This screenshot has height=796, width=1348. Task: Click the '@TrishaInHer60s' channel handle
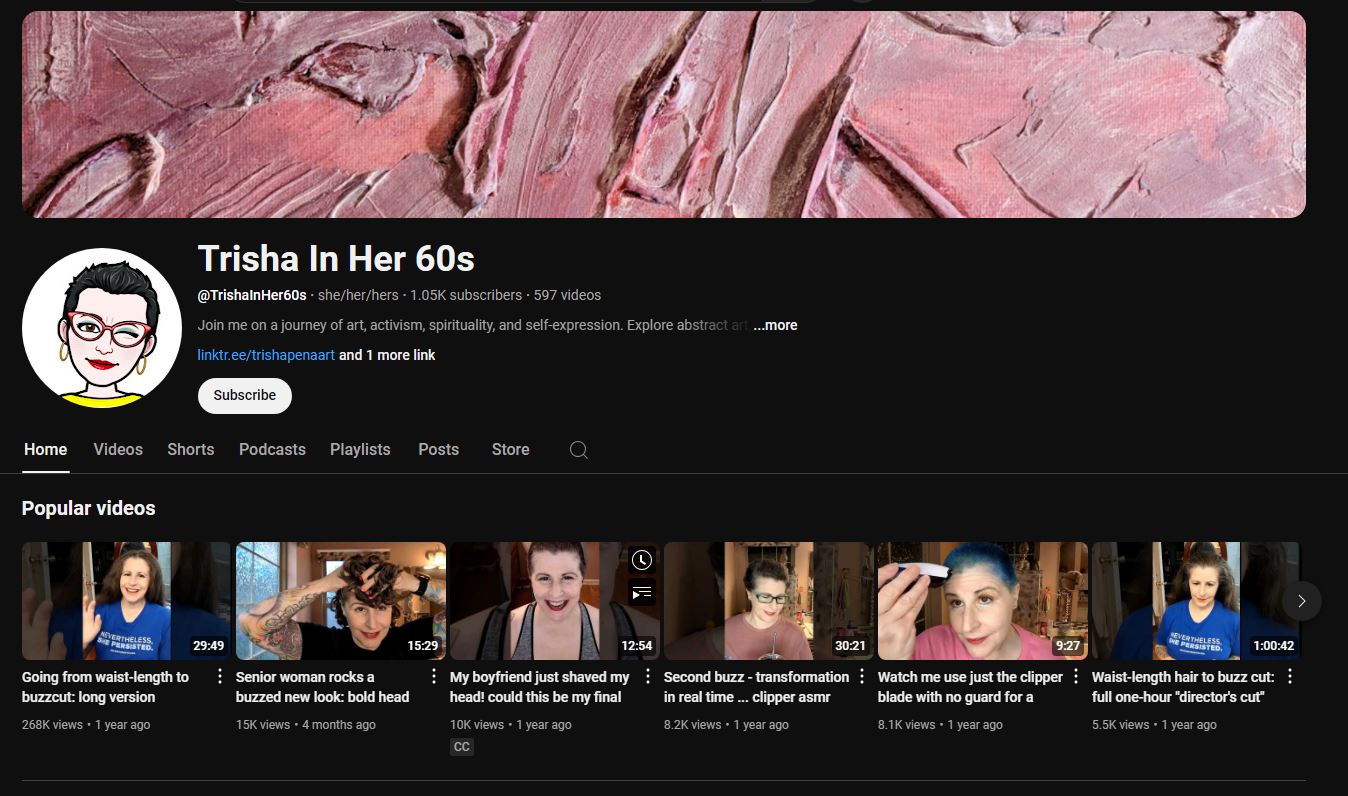pos(252,295)
